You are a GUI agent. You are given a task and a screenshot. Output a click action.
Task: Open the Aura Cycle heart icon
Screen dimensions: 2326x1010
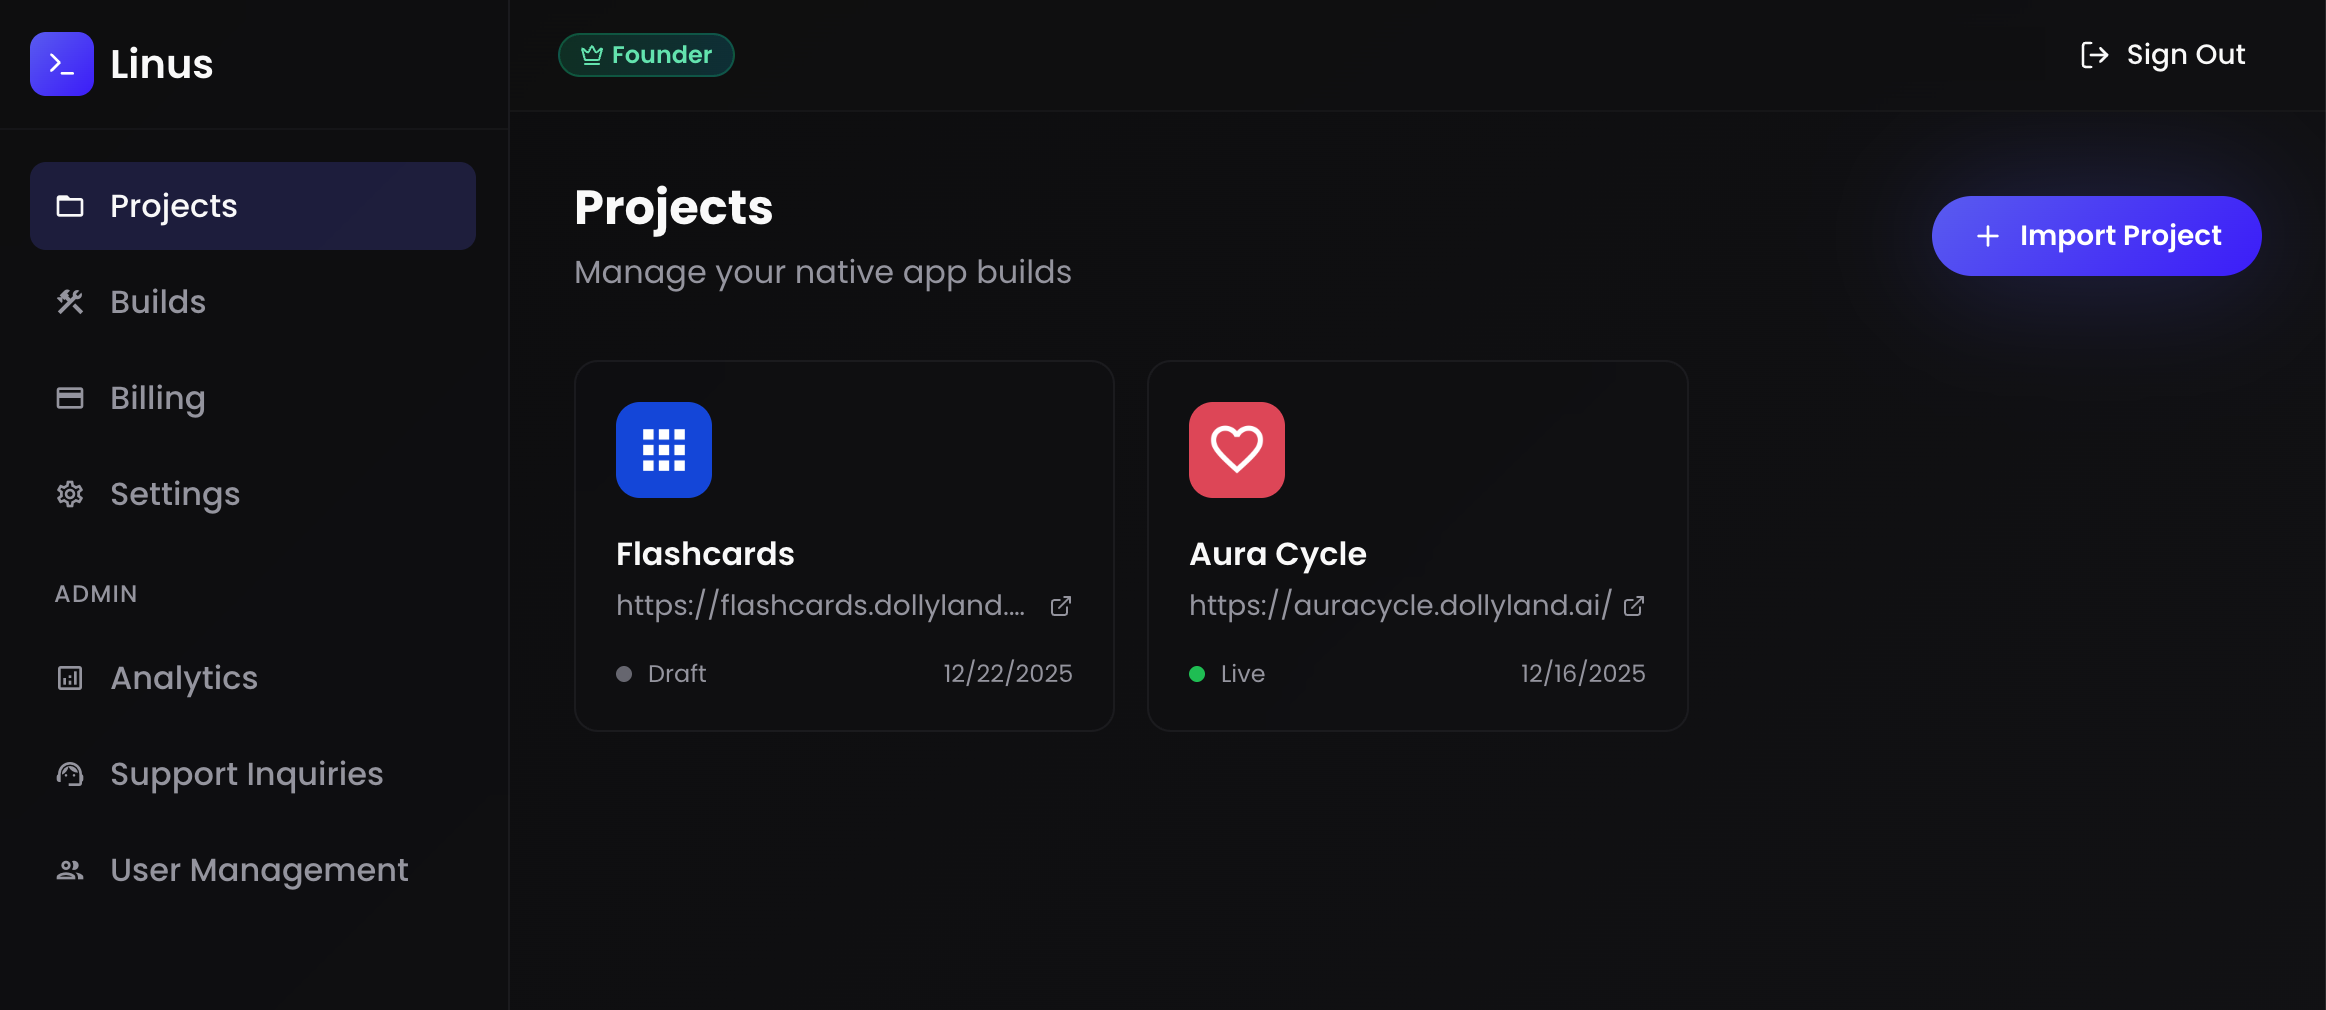[x=1237, y=450]
